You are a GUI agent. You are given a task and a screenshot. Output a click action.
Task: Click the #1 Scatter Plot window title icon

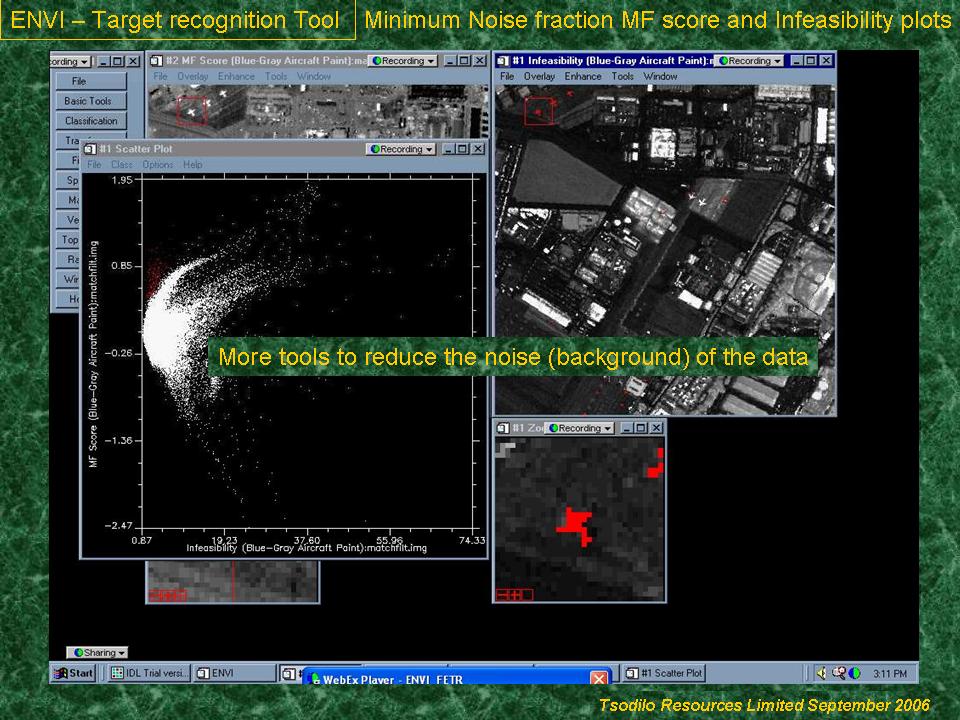click(x=90, y=149)
